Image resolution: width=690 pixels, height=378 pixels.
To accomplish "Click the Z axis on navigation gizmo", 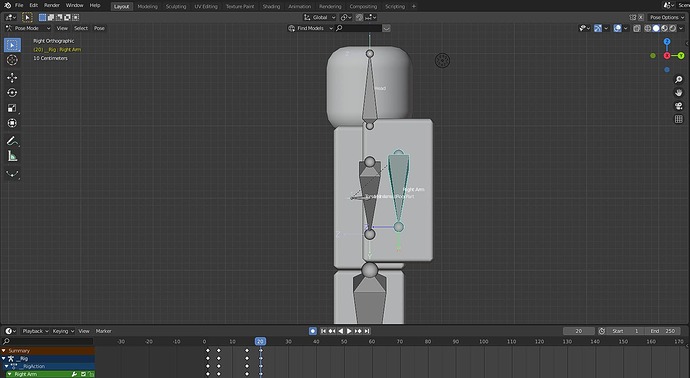I will click(667, 41).
